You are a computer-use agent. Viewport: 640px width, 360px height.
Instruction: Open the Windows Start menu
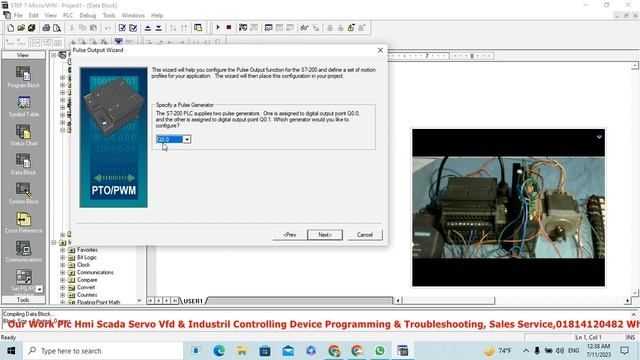click(x=11, y=351)
